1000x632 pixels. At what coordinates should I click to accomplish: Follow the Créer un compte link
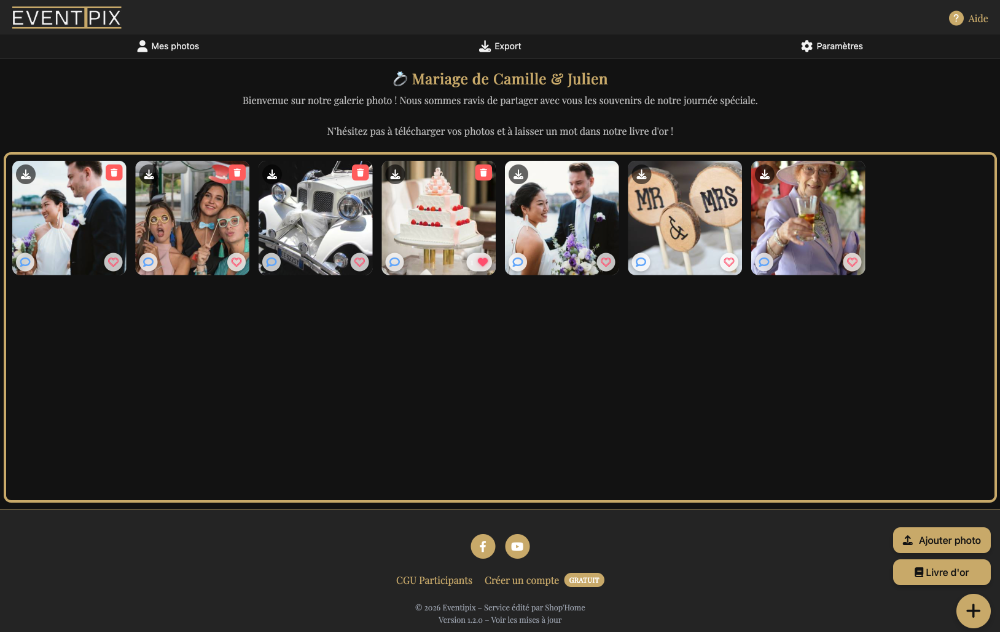tap(521, 580)
